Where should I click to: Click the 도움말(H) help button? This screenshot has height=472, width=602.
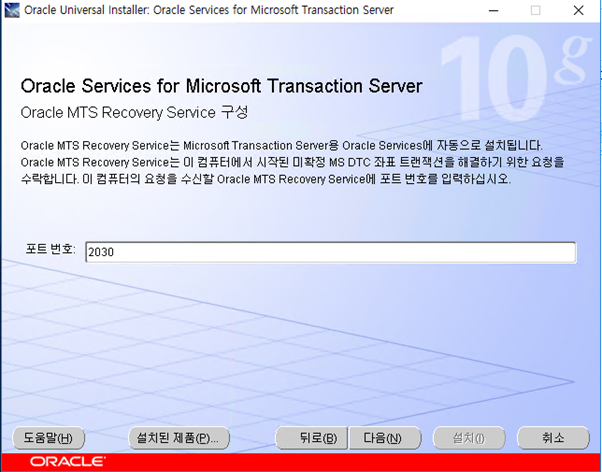point(48,438)
